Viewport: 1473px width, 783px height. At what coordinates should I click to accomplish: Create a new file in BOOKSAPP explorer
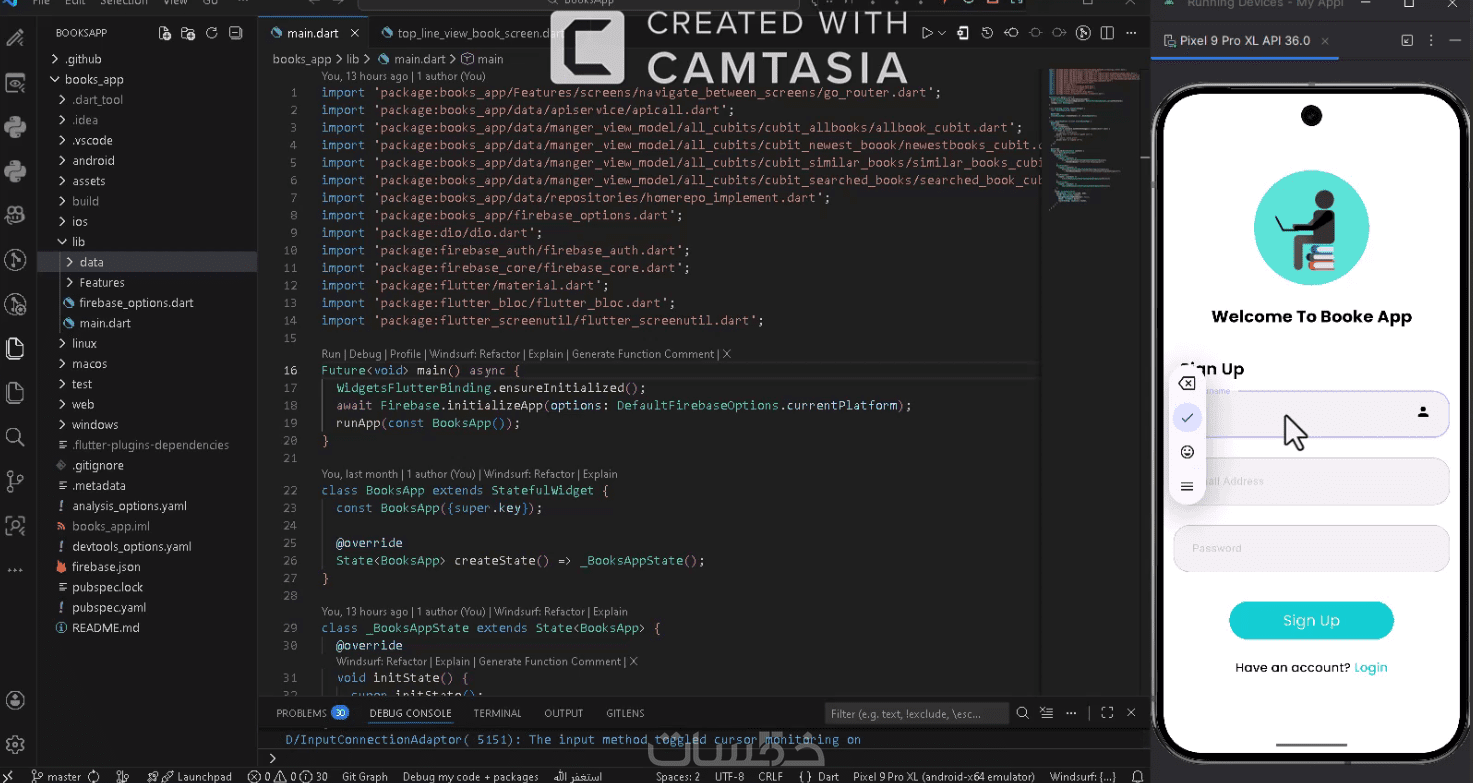165,33
